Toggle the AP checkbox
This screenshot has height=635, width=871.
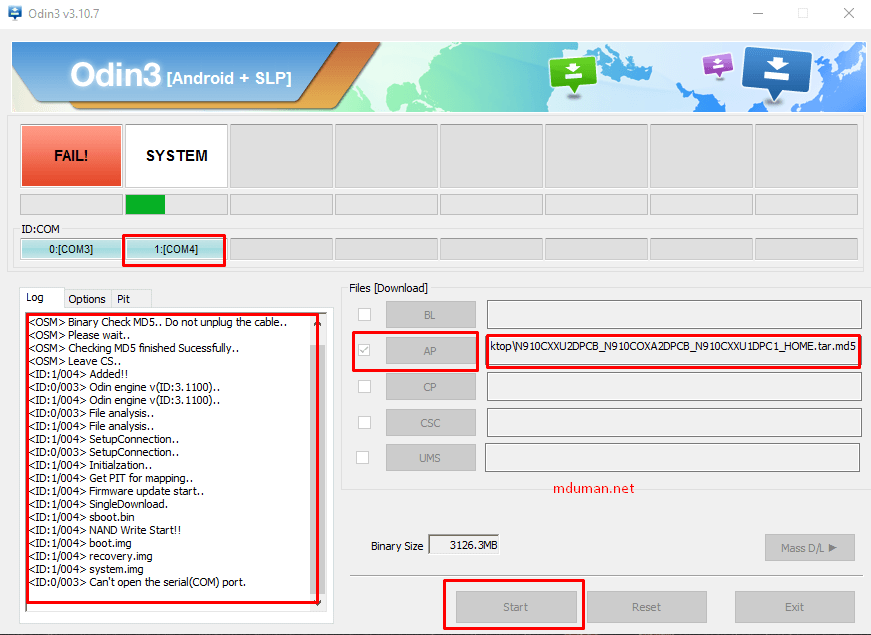pyautogui.click(x=364, y=350)
